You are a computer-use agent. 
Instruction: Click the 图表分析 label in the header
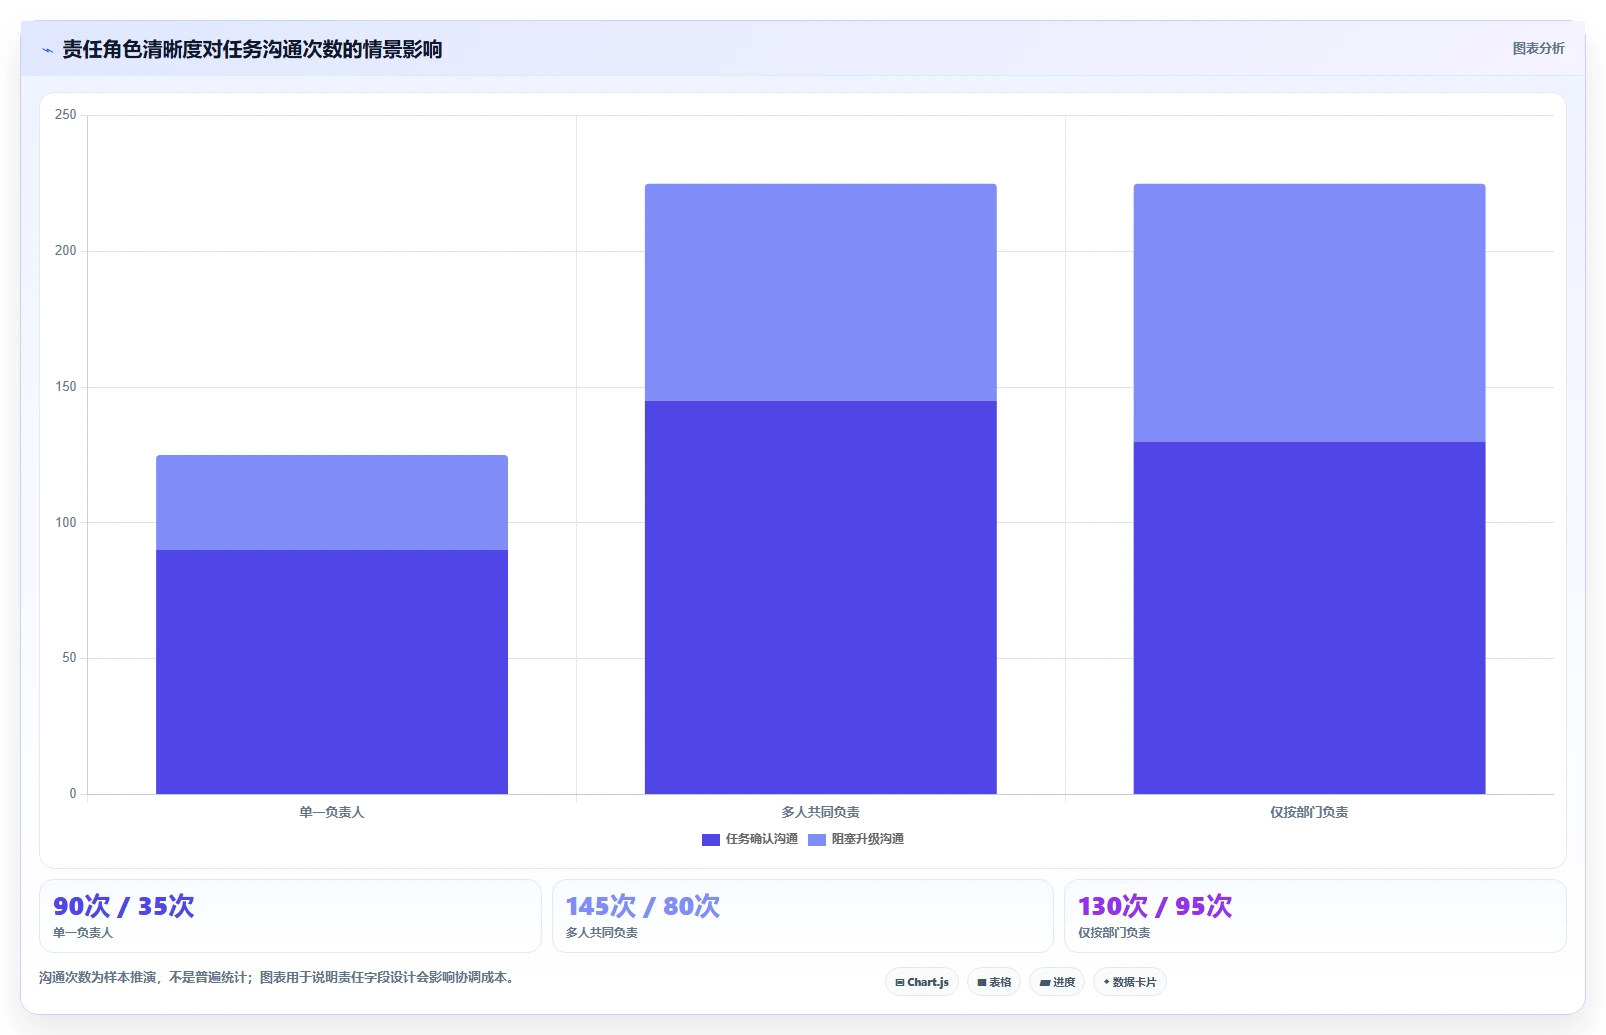point(1538,48)
